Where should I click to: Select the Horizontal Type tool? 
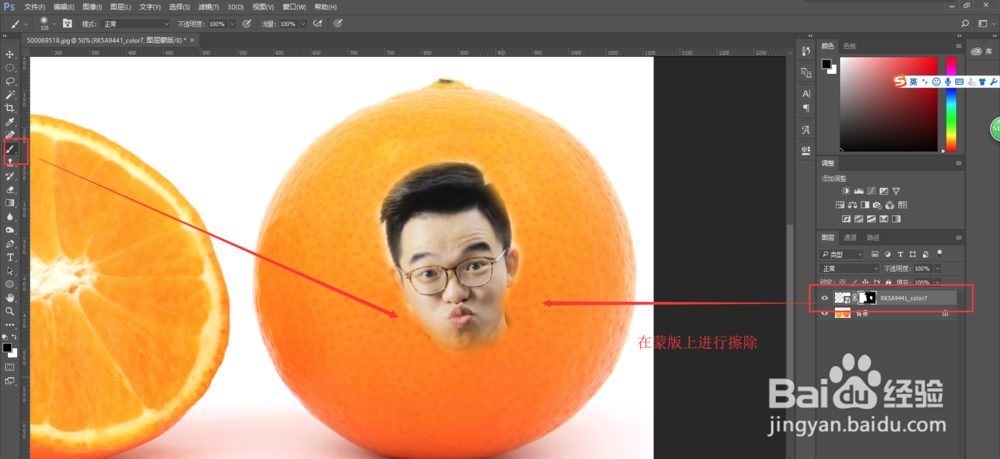pos(10,257)
